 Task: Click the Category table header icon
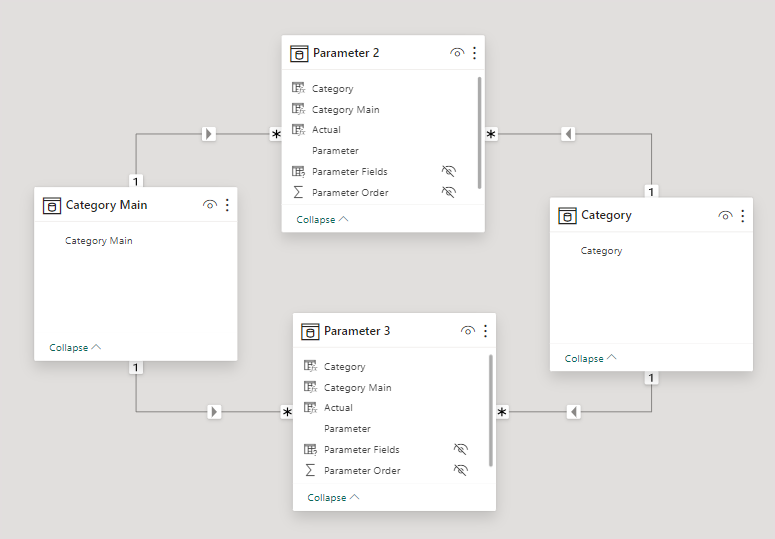567,215
